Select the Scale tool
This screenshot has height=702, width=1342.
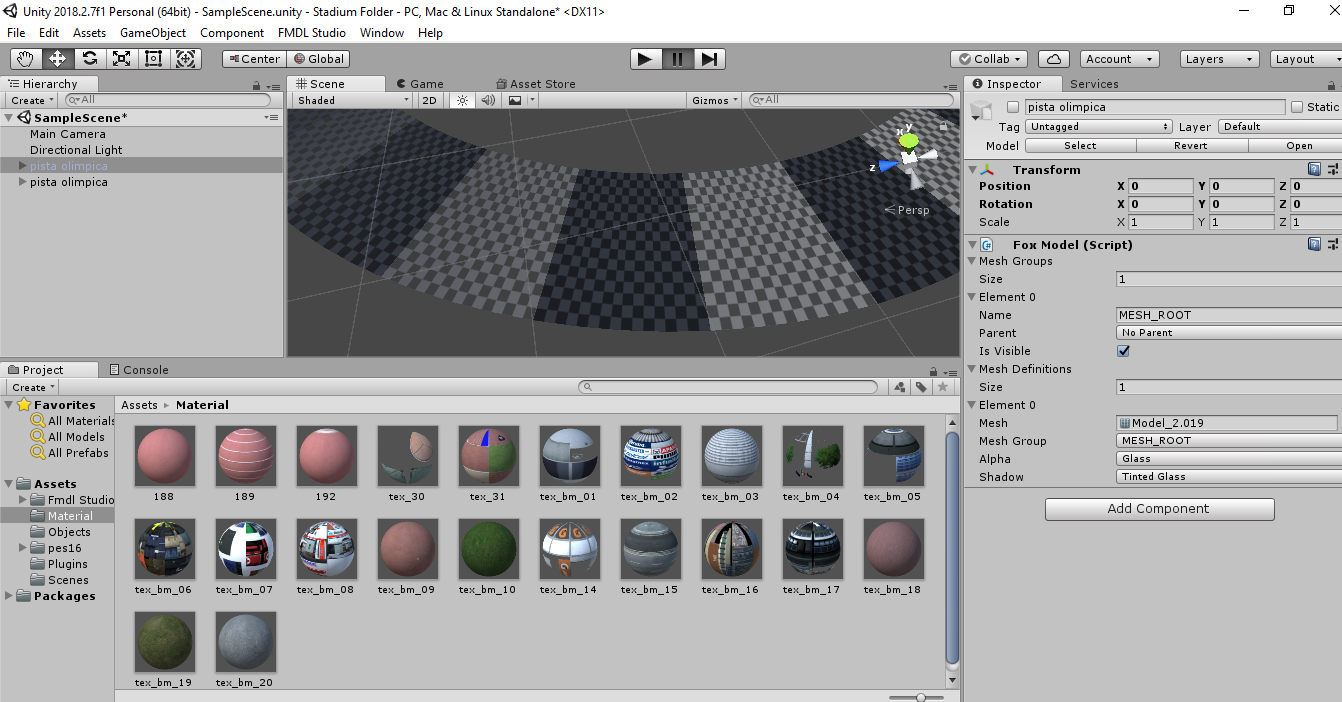pyautogui.click(x=121, y=59)
